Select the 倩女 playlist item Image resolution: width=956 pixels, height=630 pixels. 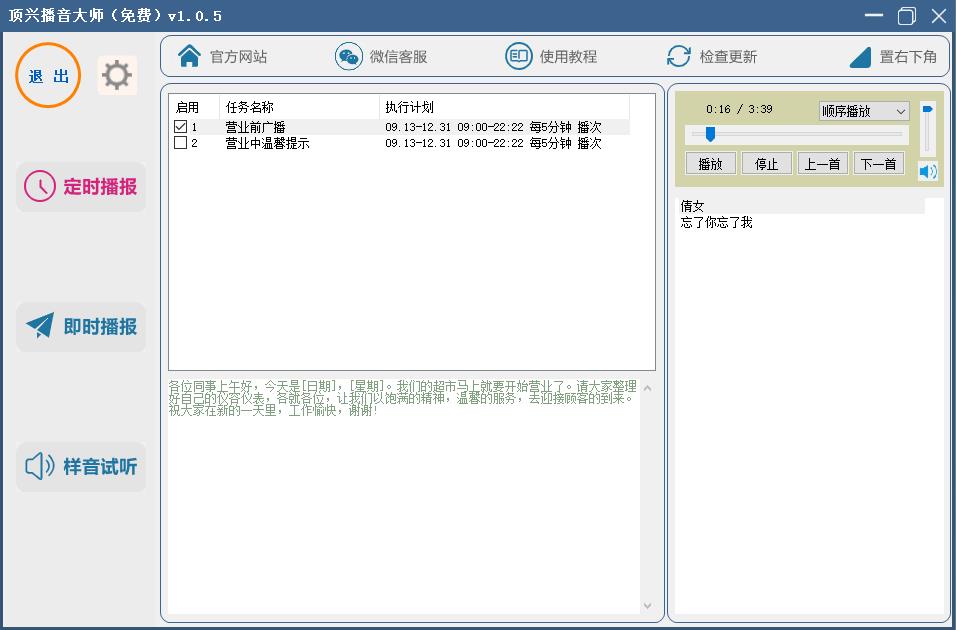(x=693, y=205)
